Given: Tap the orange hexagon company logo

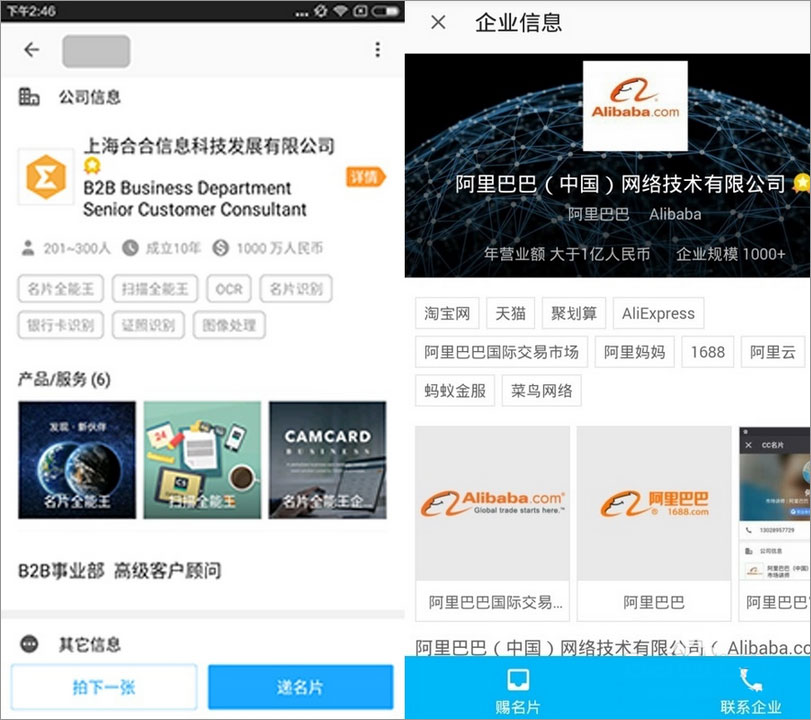Looking at the screenshot, I should 46,177.
